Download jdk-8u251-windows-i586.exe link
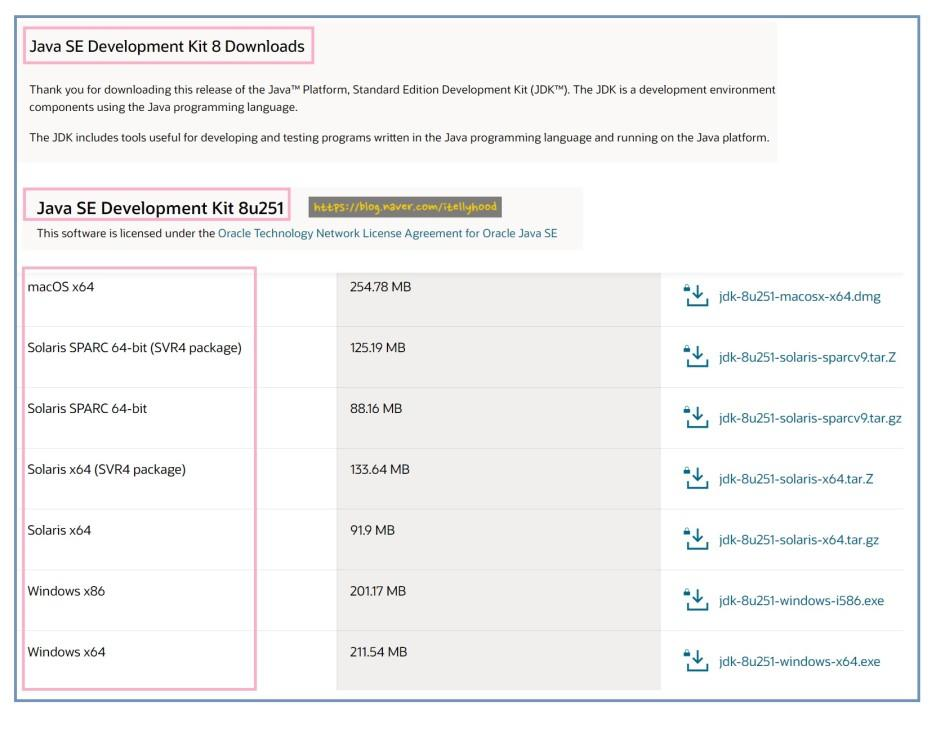The image size is (936, 737). [801, 601]
